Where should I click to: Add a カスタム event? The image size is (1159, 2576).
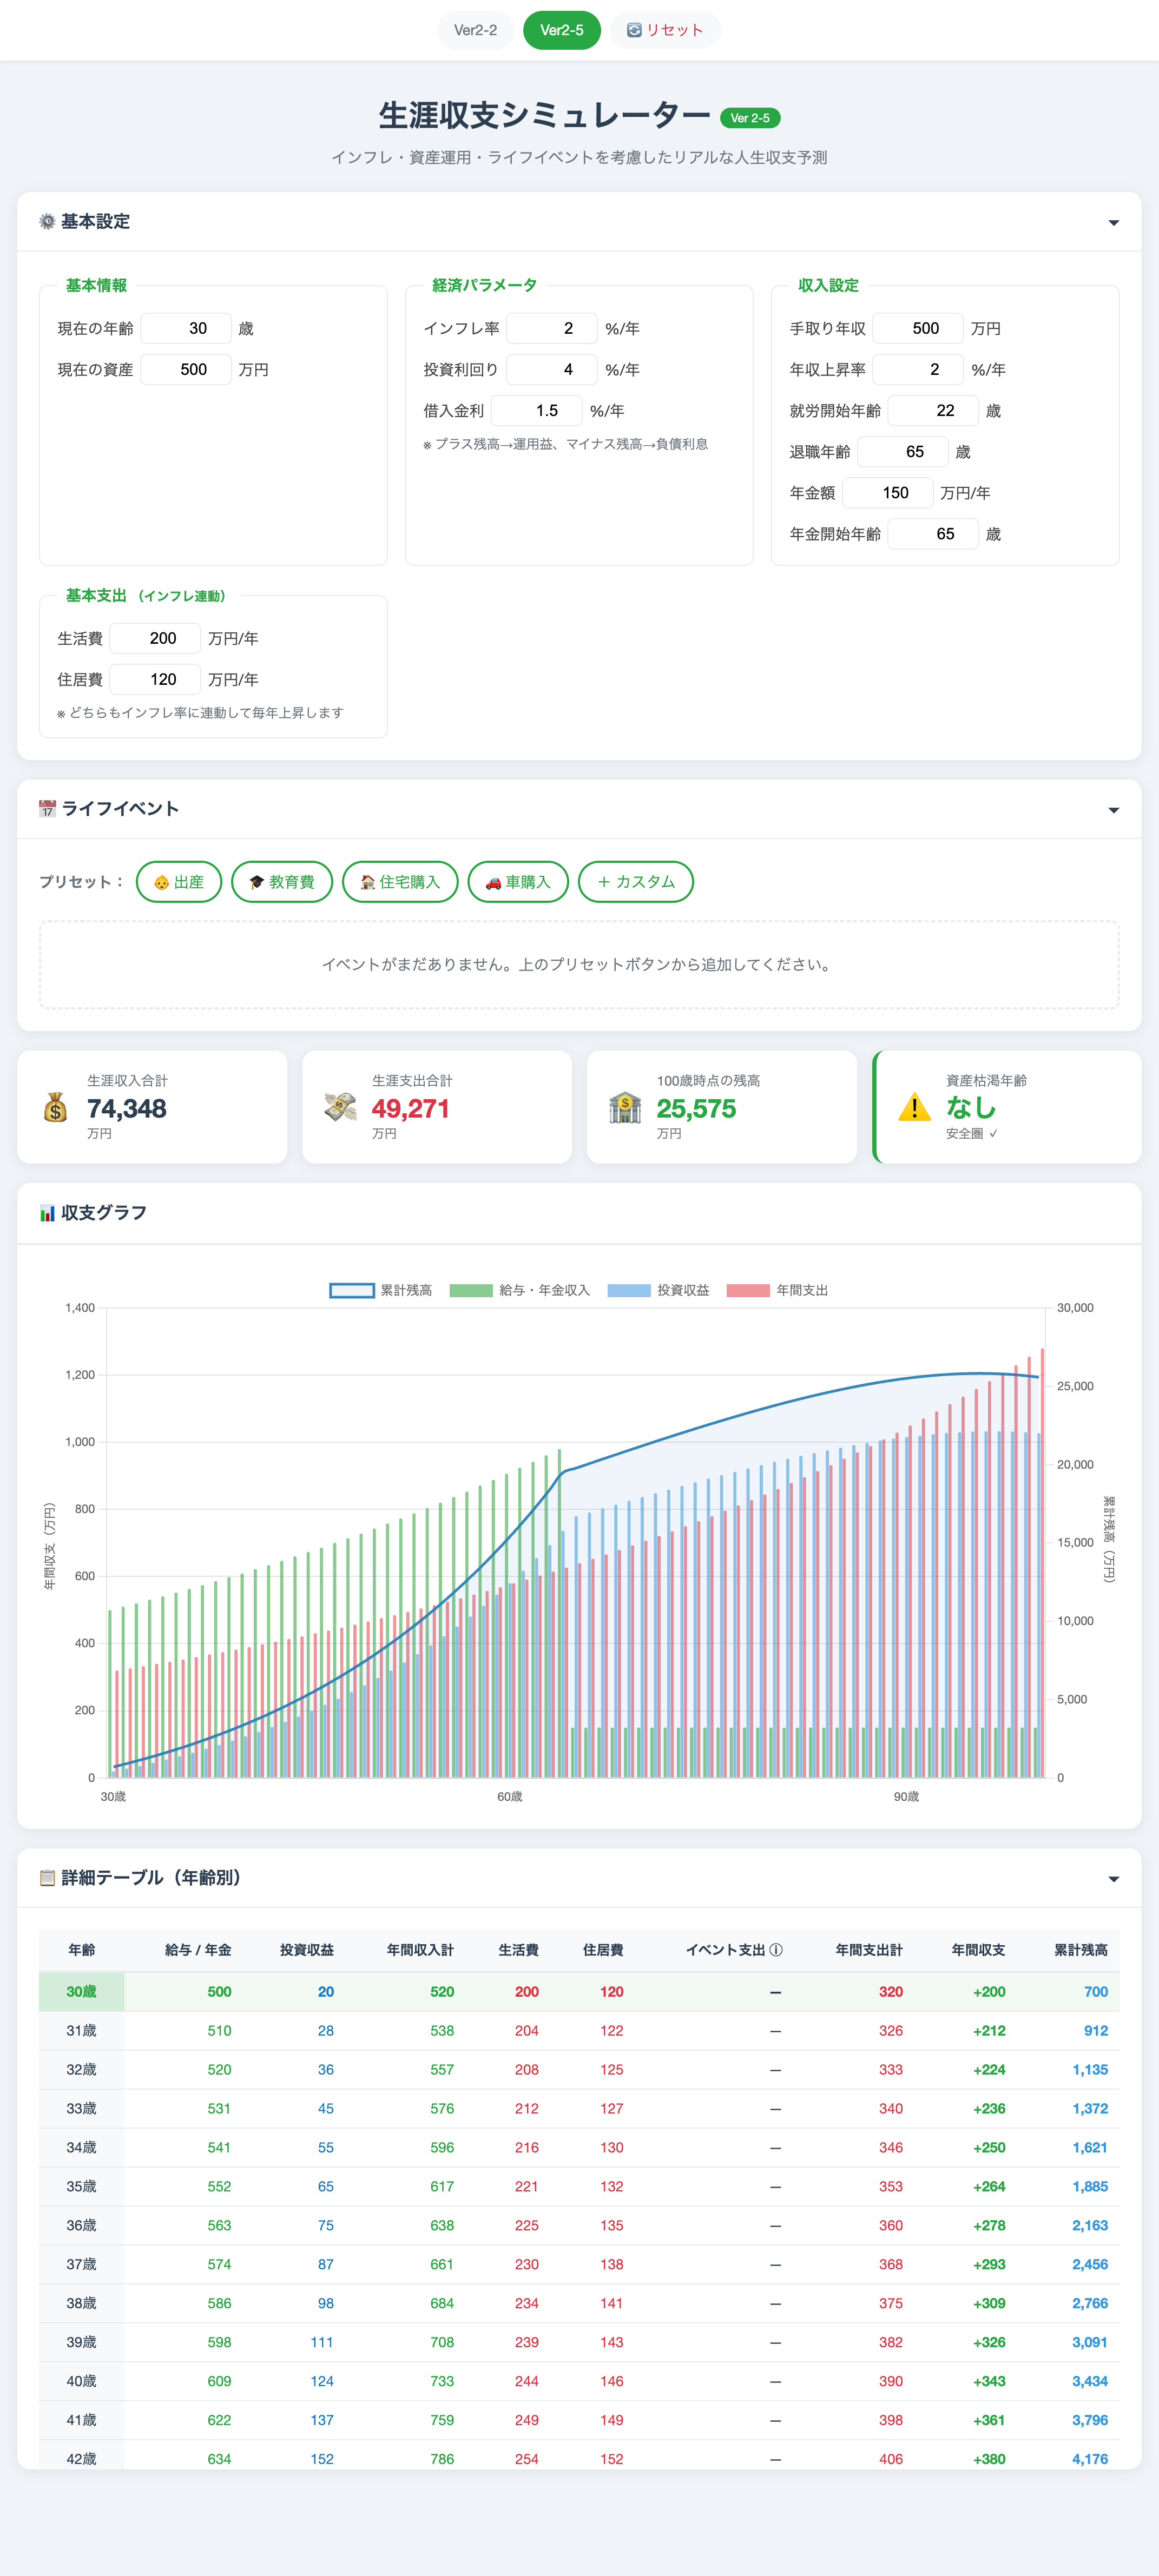click(x=636, y=882)
